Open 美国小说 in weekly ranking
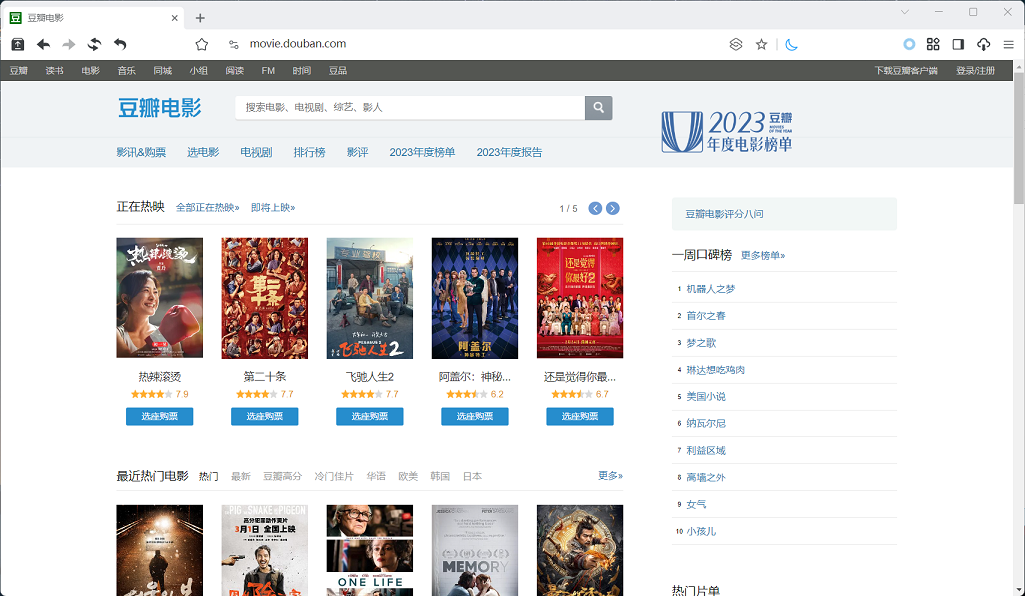The width and height of the screenshot is (1025, 596). point(706,397)
